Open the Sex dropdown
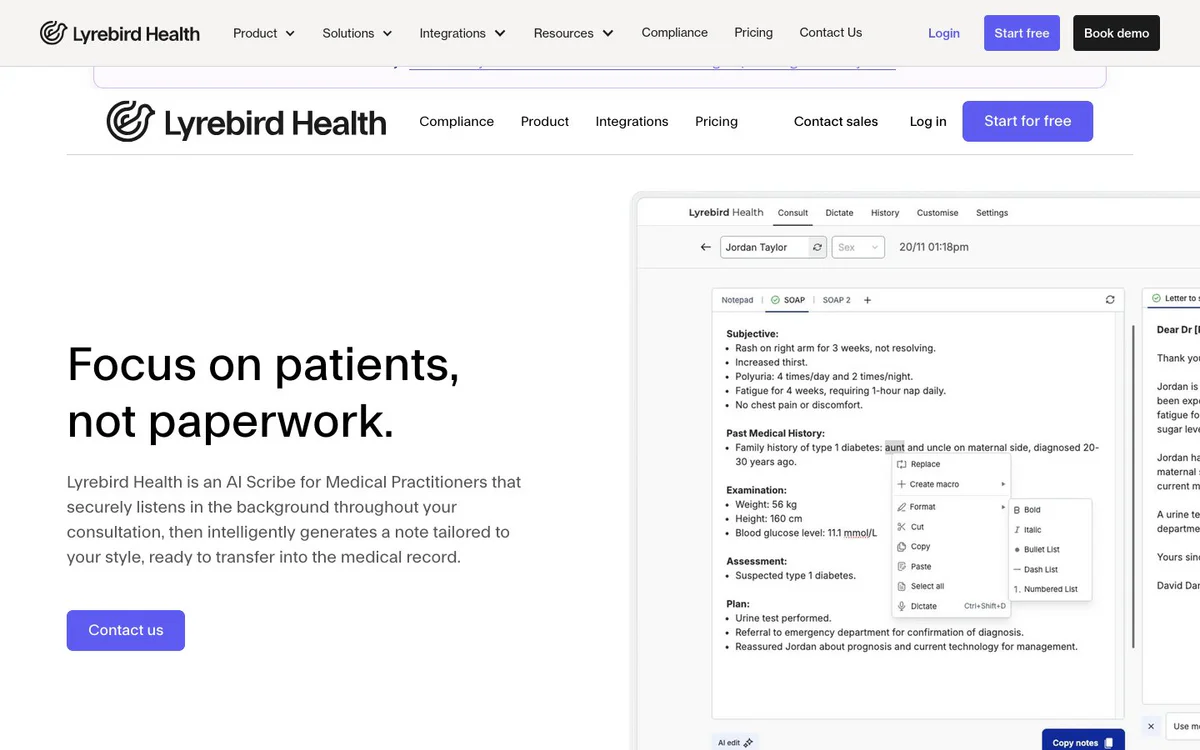Screen dimensions: 1200x750 click(x=858, y=247)
